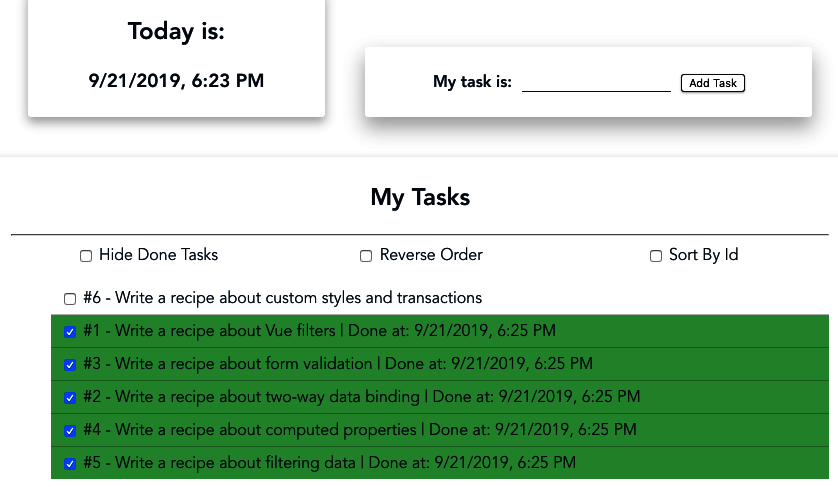The width and height of the screenshot is (838, 487).
Task: Click the Hide Done Tasks label text
Action: 159,255
